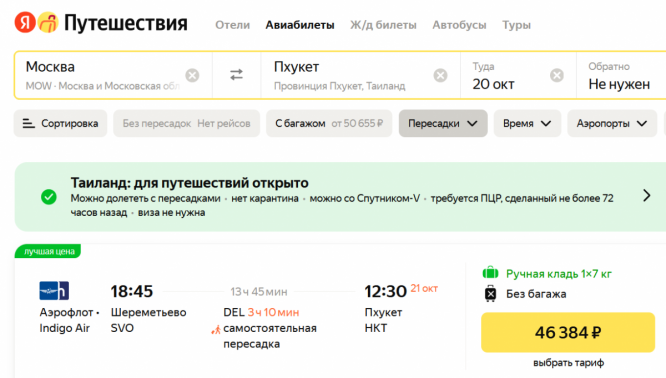This screenshot has height=378, width=666.
Task: Click the Без багажа label
Action: pyautogui.click(x=536, y=294)
